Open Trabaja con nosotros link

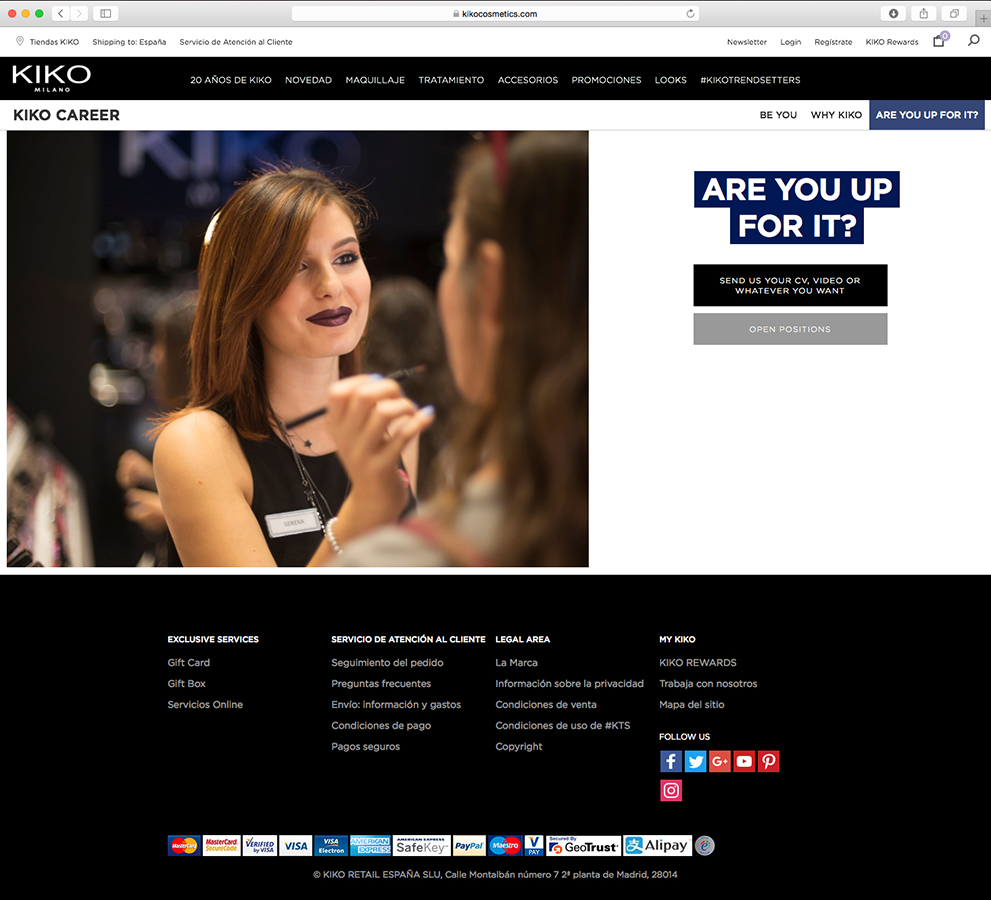pyautogui.click(x=708, y=683)
